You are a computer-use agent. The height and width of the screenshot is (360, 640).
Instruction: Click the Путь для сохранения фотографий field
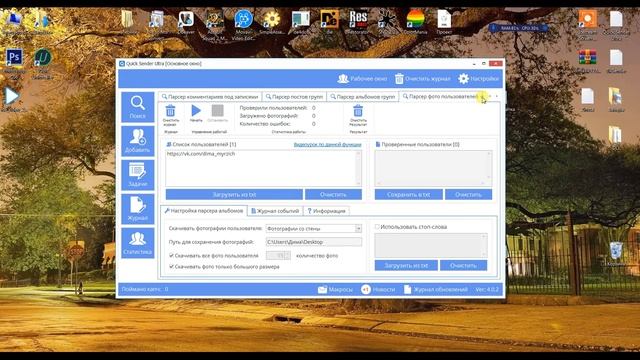(313, 242)
